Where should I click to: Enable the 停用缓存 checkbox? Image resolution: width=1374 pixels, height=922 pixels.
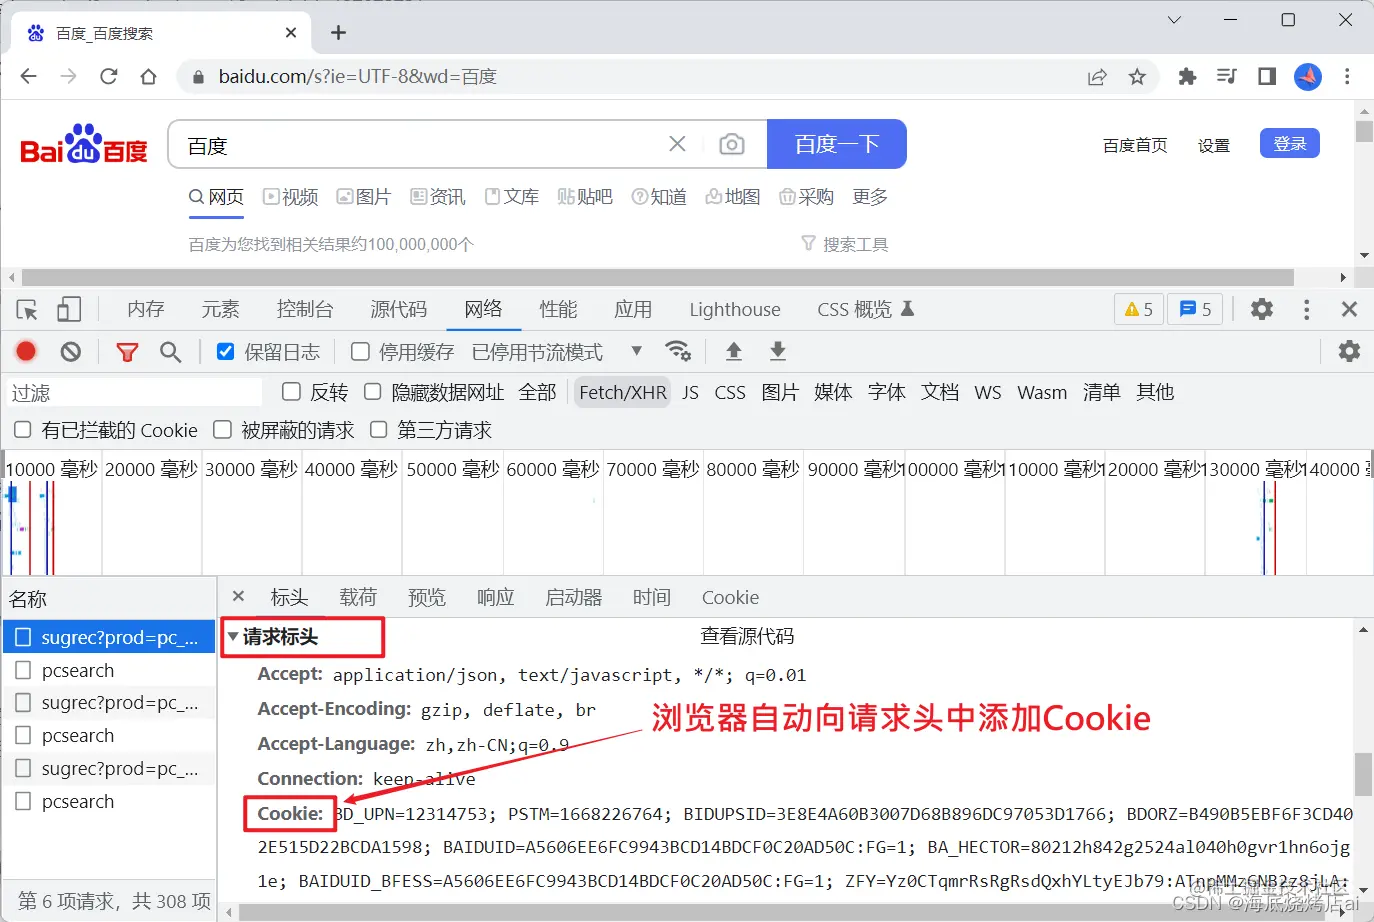point(360,351)
